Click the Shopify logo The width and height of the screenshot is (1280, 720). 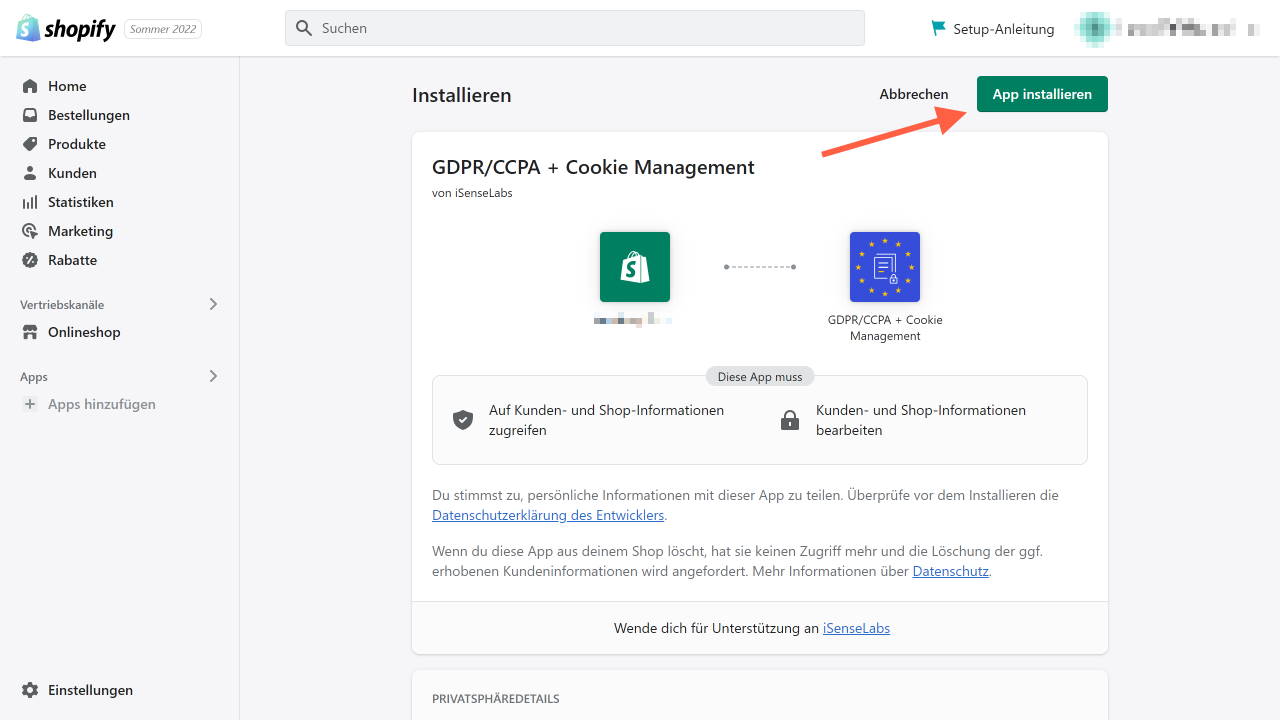66,28
